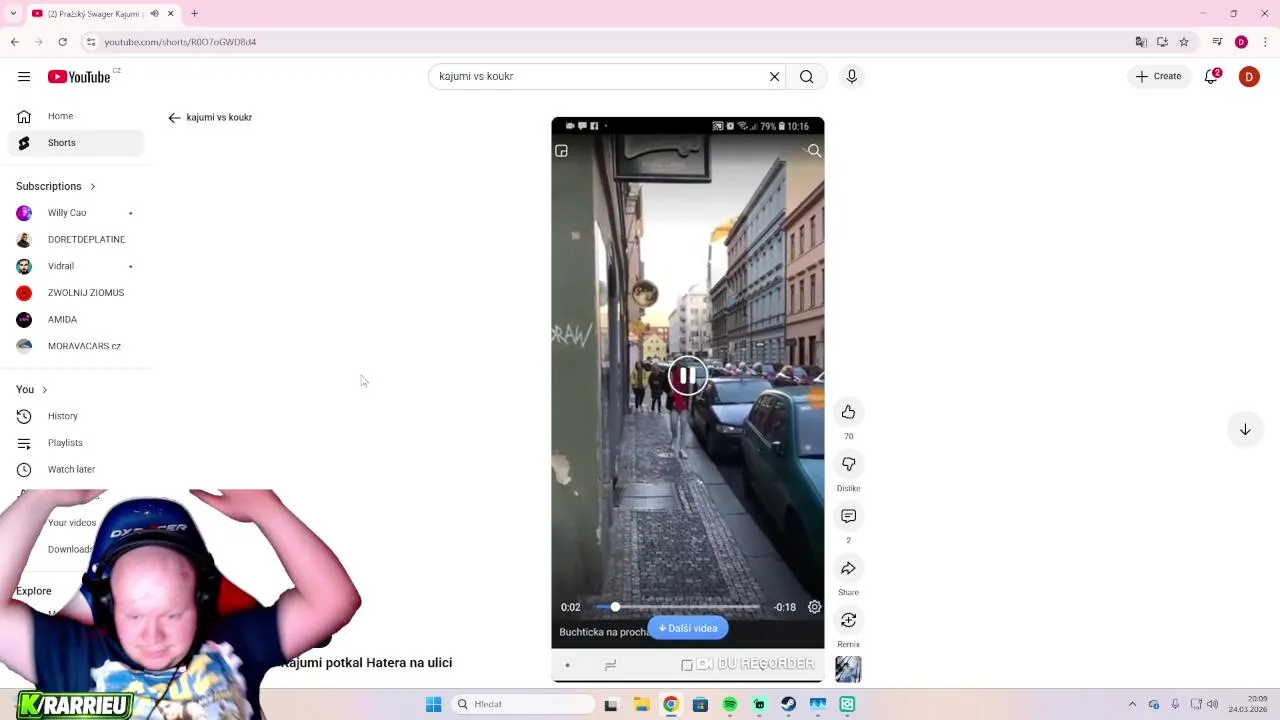Select Shorts in the sidebar
Screen dimensions: 1280x720
pos(77,143)
